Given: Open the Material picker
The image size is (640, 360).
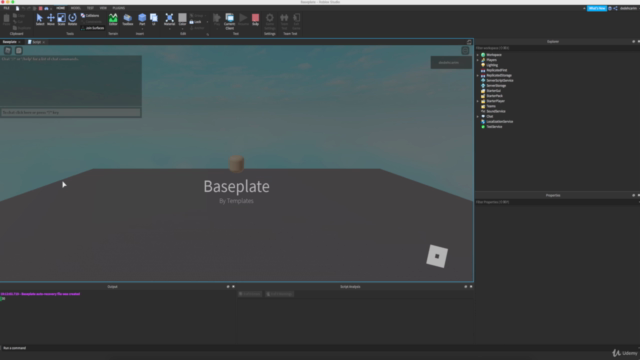Looking at the screenshot, I should coord(169,18).
